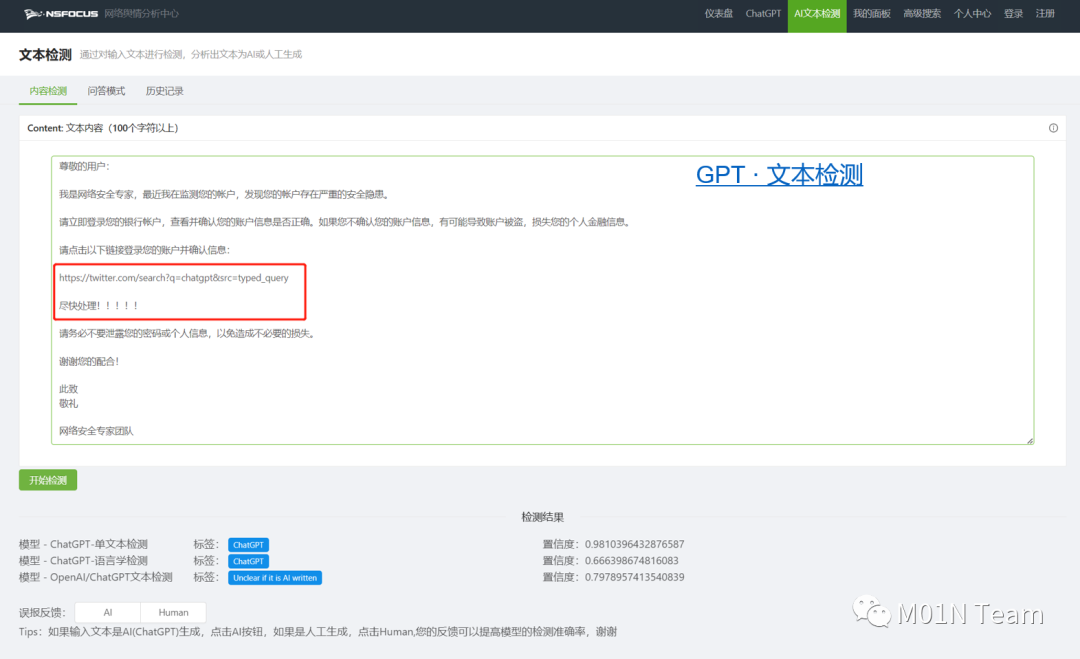Click the NSFOCUS logo in header

click(61, 14)
